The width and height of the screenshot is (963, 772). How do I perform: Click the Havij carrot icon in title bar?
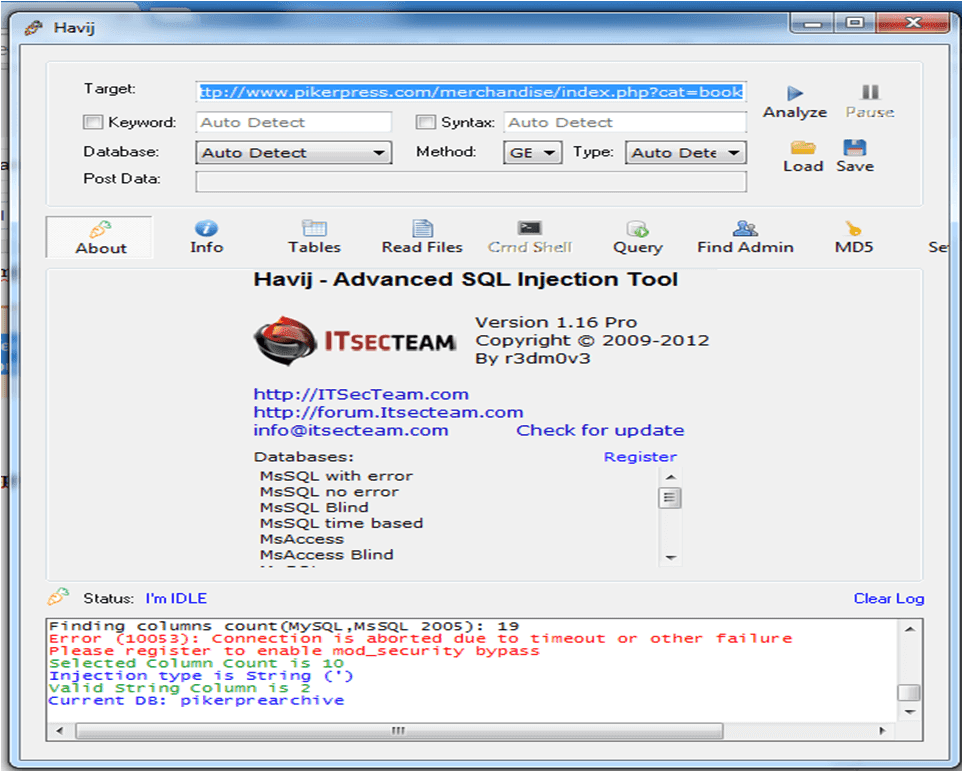34,28
